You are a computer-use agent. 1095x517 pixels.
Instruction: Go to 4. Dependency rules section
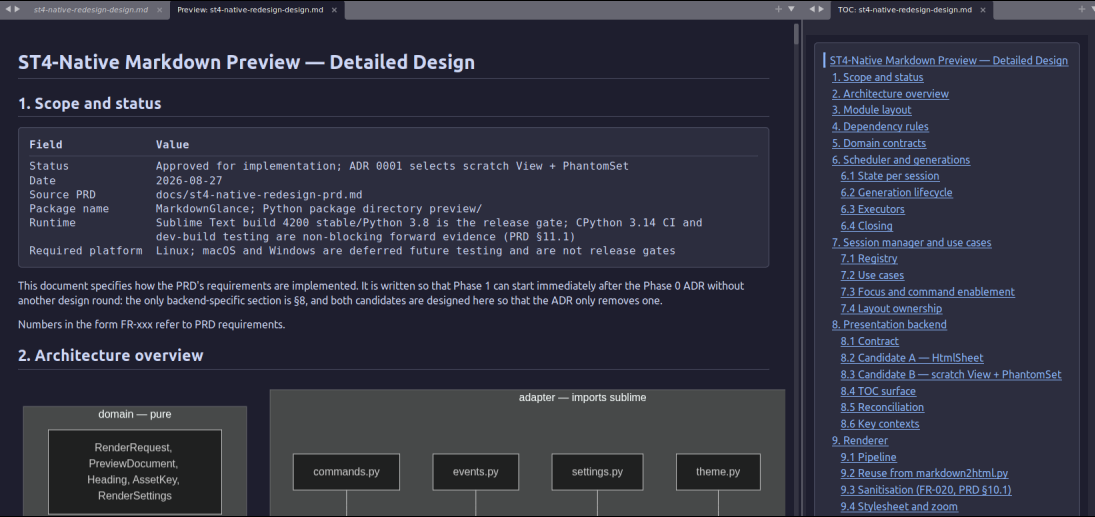pyautogui.click(x=880, y=127)
